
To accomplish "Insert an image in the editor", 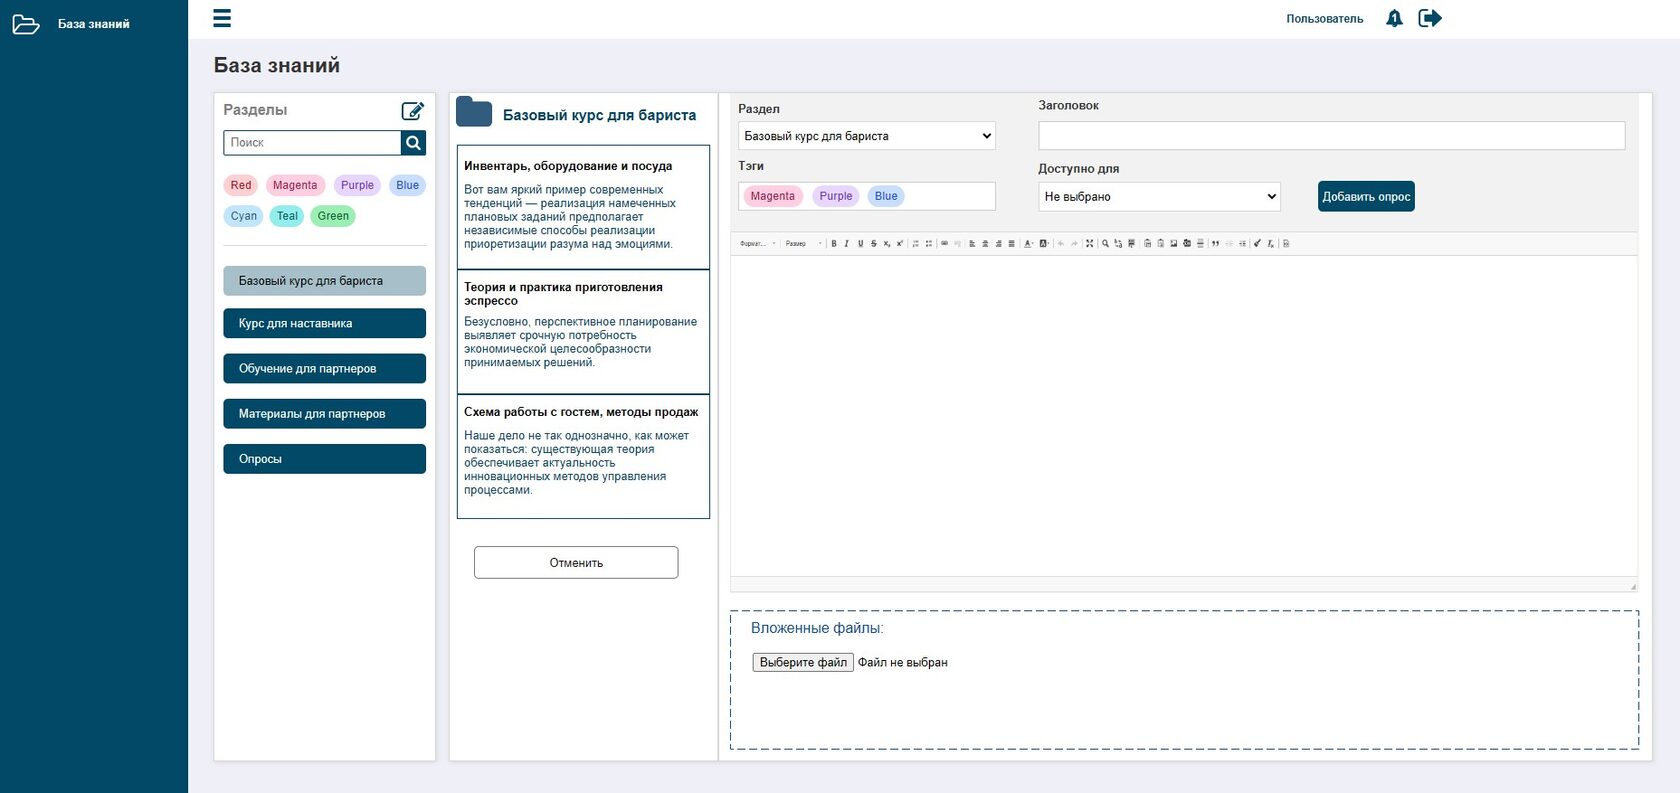I will pos(1174,243).
